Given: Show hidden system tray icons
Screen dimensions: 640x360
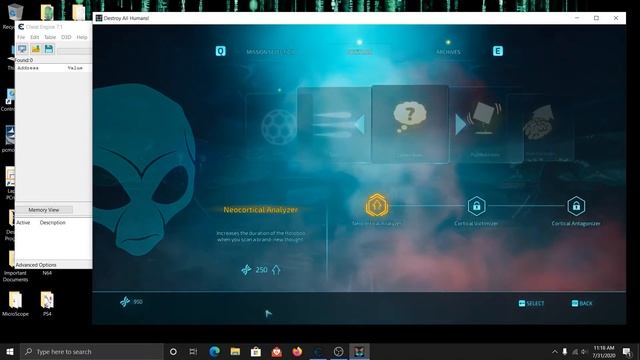Looking at the screenshot, I should coord(554,351).
